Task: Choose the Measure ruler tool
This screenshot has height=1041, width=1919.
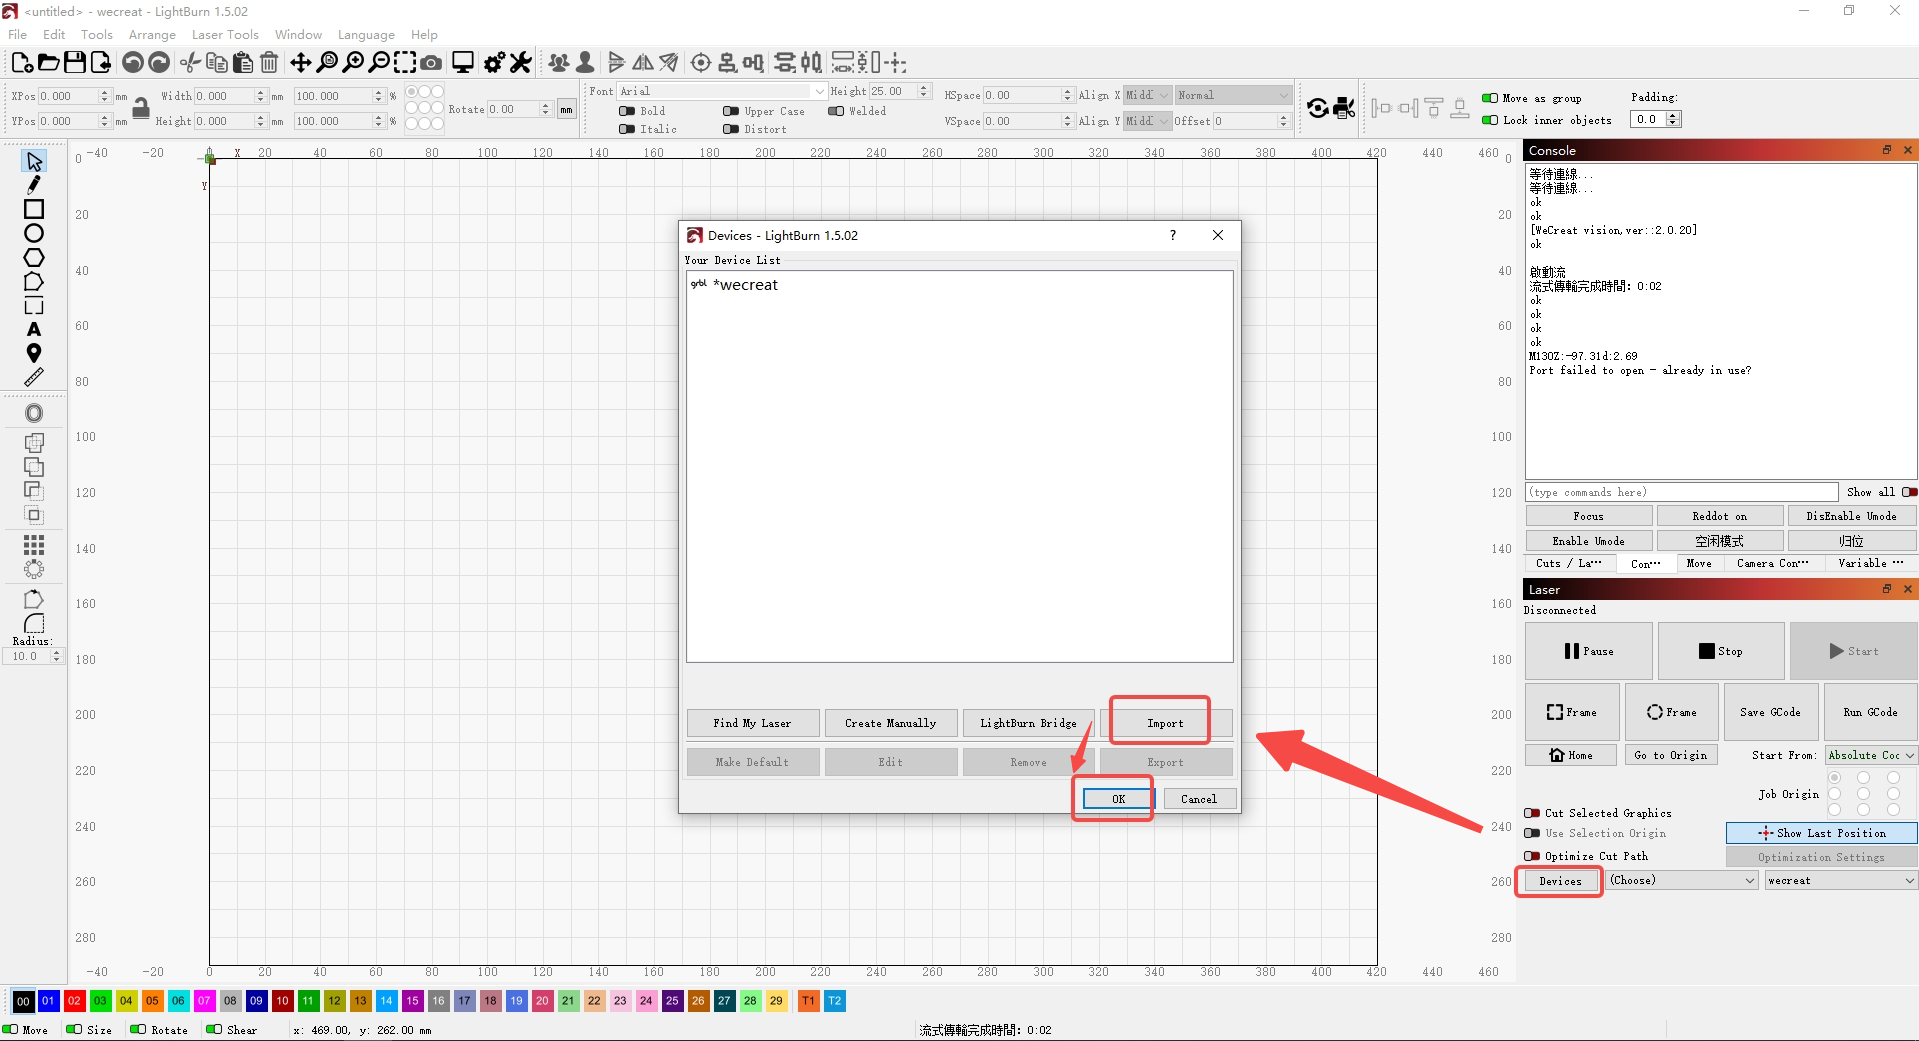Action: (34, 377)
